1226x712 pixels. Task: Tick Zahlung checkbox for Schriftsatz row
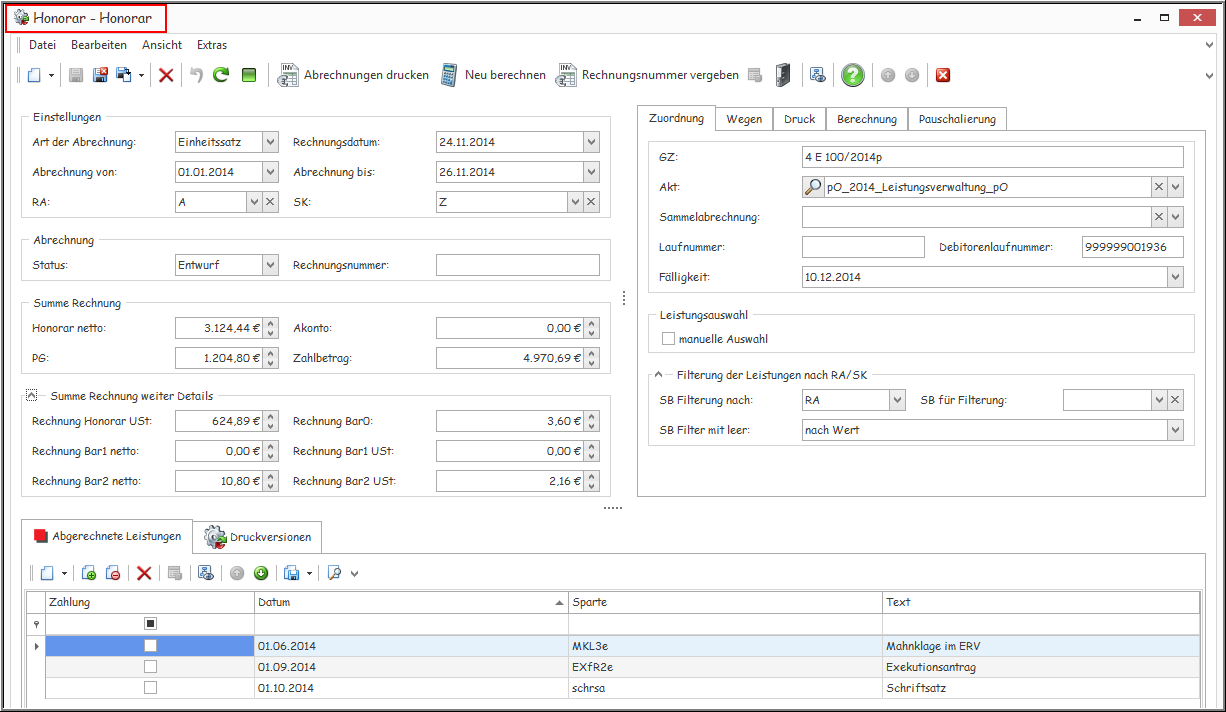[x=150, y=688]
